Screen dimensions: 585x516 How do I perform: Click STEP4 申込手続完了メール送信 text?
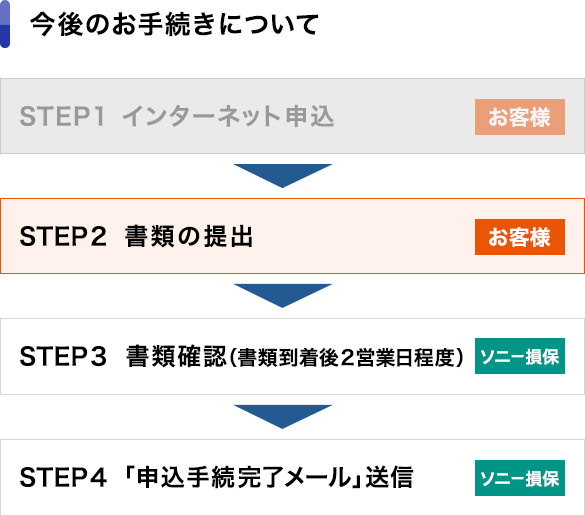point(216,478)
